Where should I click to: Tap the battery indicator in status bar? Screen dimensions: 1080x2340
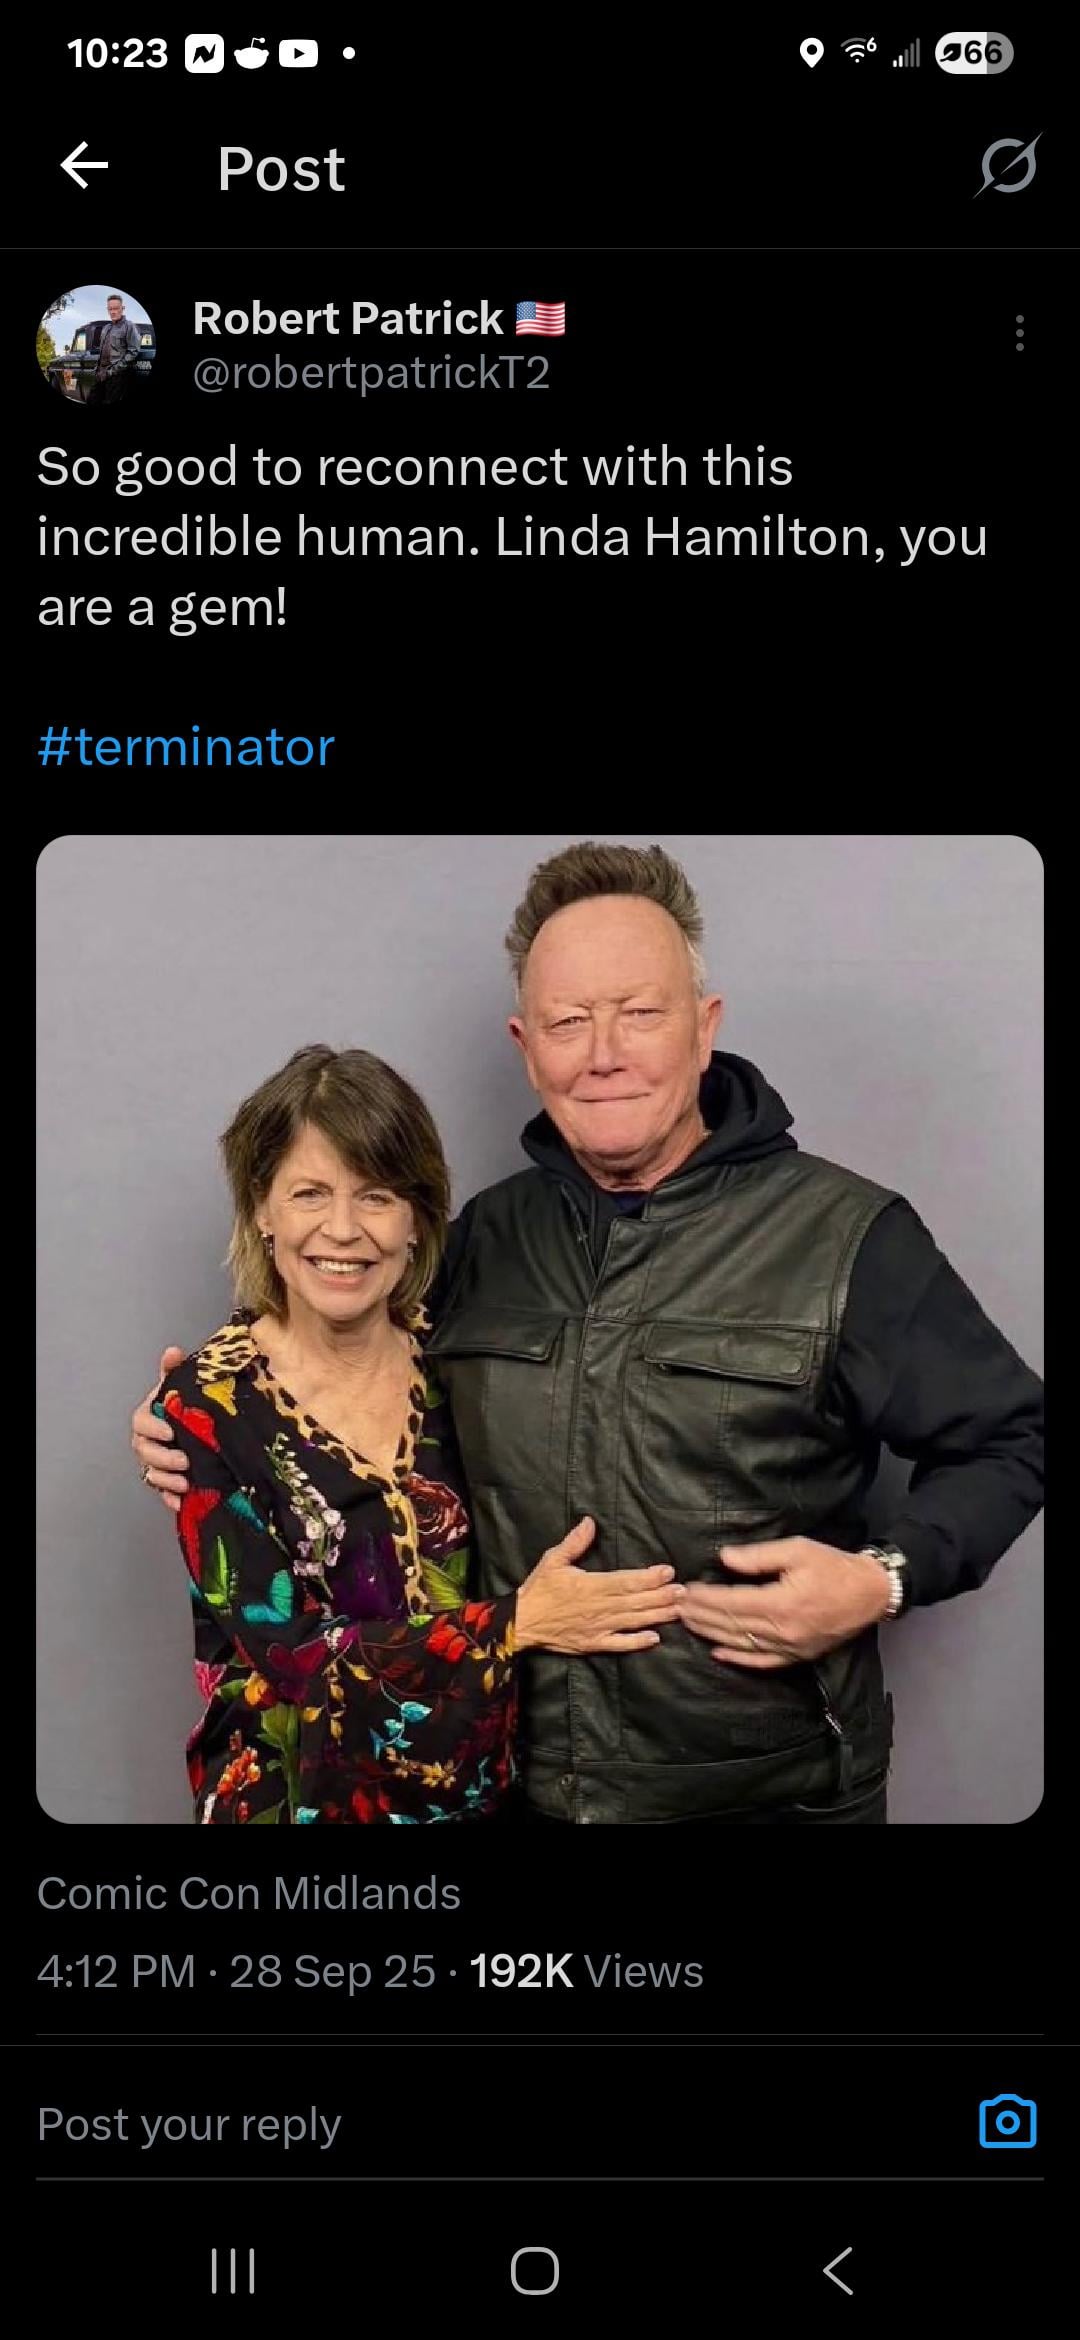pos(974,53)
